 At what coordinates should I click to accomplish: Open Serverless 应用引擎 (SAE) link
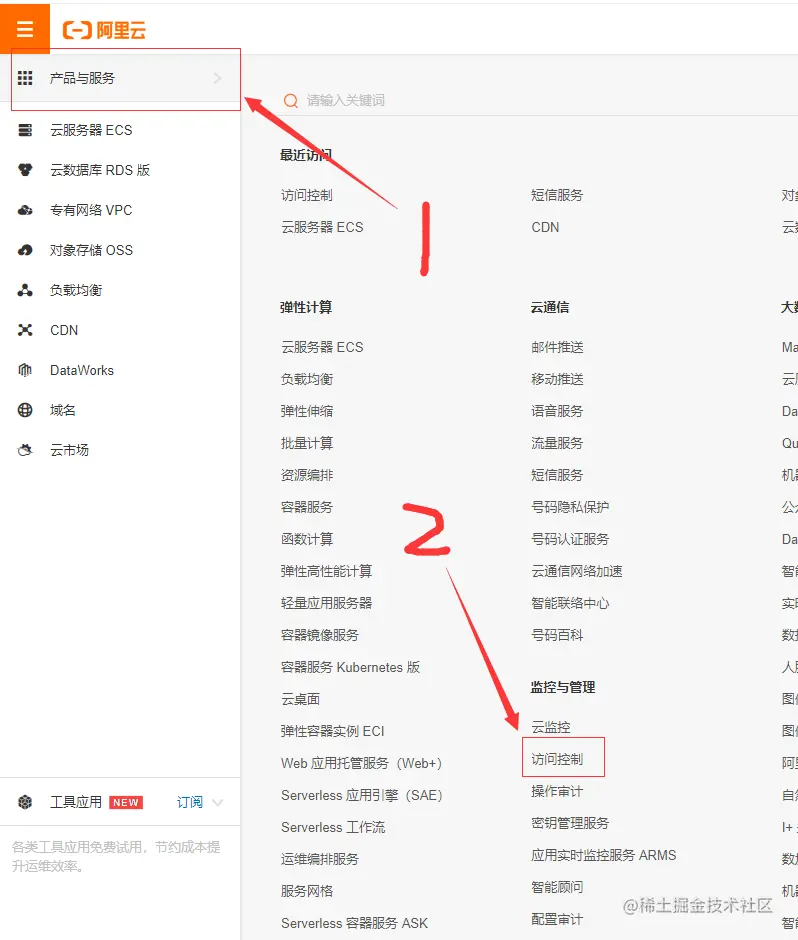pyautogui.click(x=362, y=796)
